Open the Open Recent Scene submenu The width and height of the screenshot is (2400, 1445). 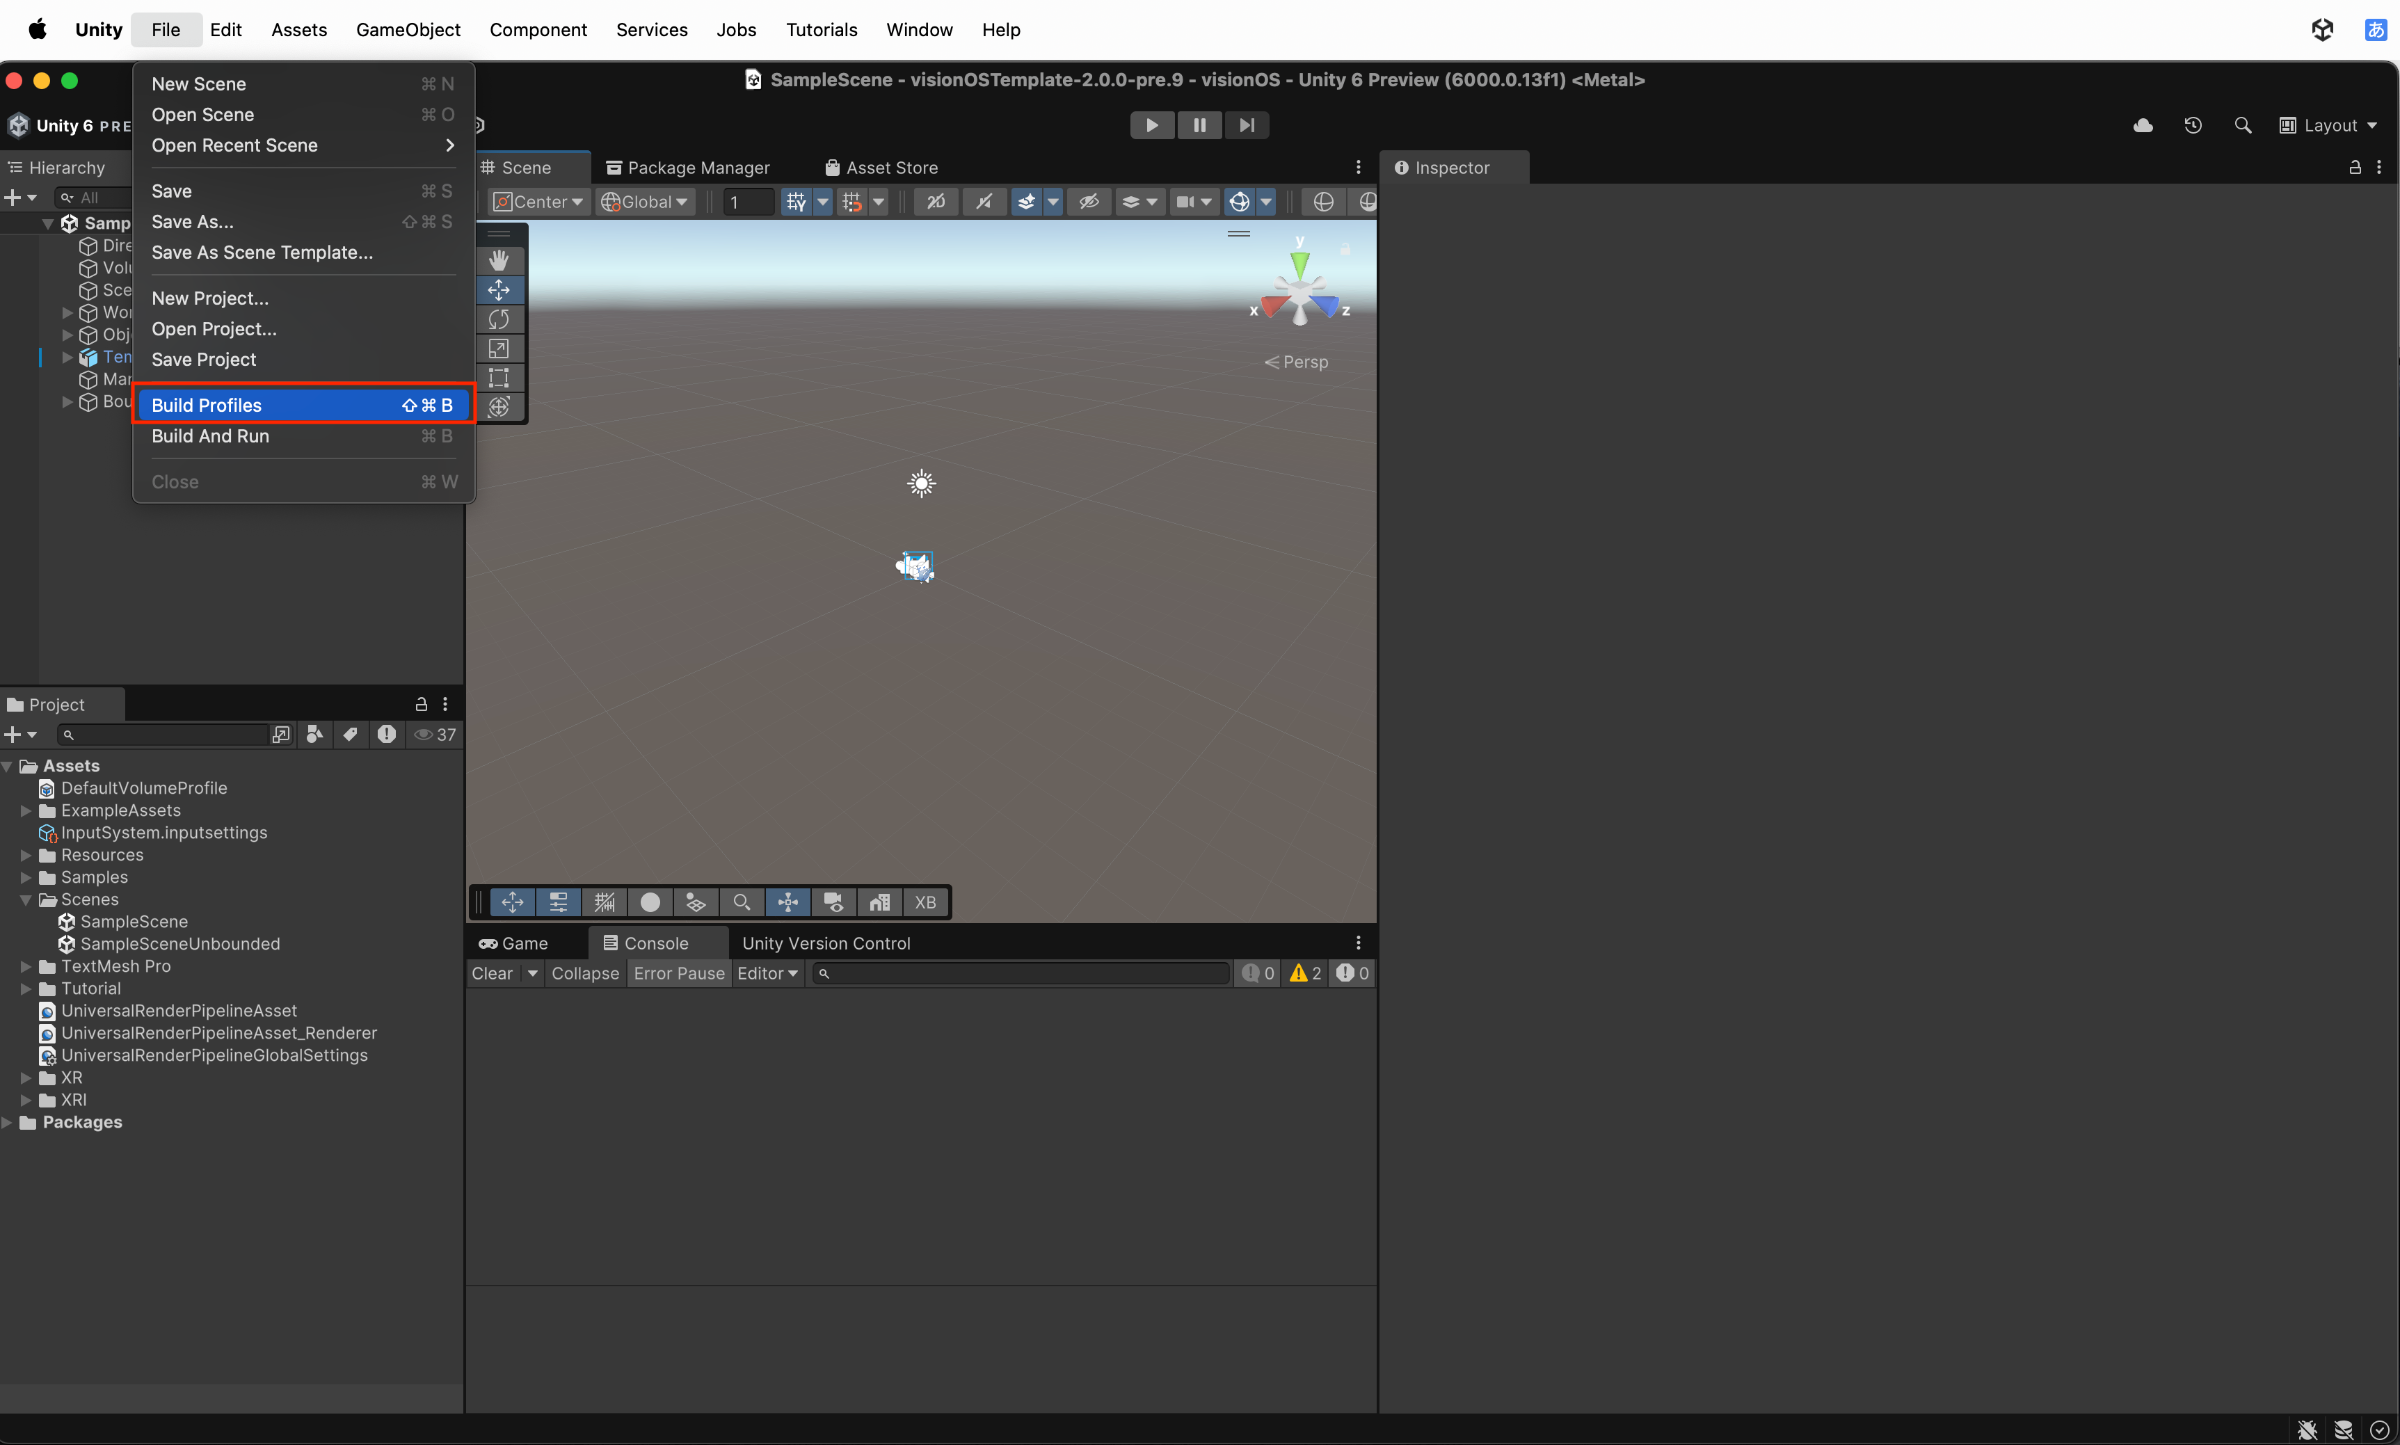tap(302, 145)
